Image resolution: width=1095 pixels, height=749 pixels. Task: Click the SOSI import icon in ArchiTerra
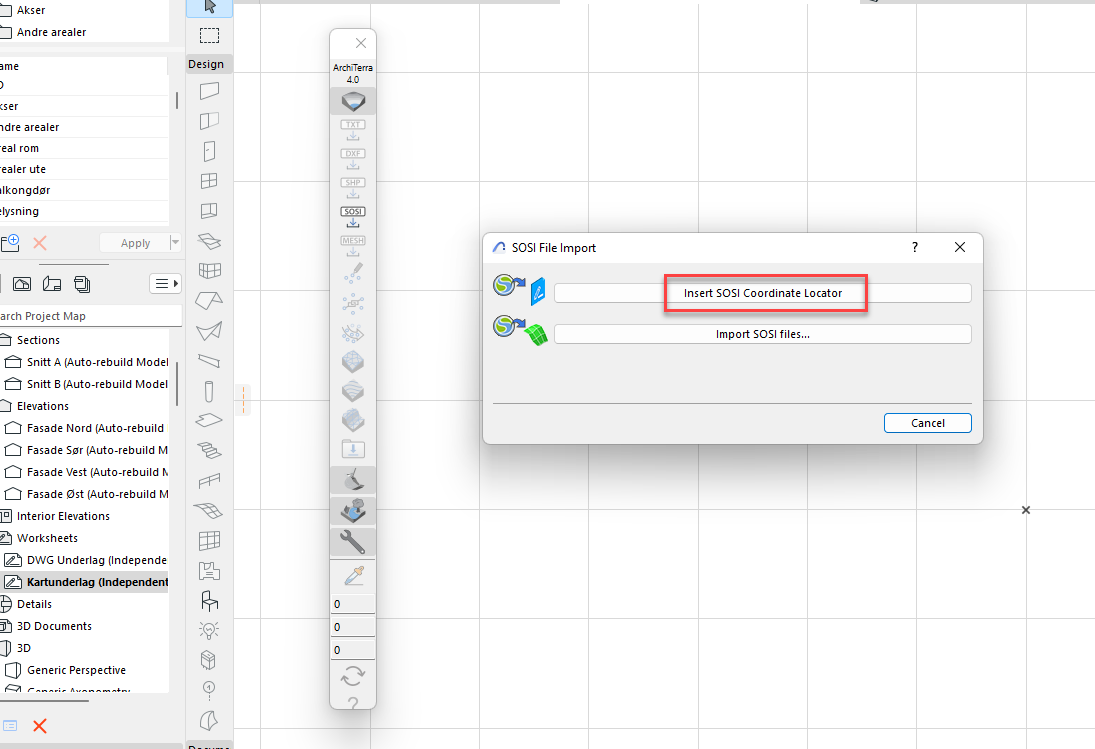tap(353, 217)
